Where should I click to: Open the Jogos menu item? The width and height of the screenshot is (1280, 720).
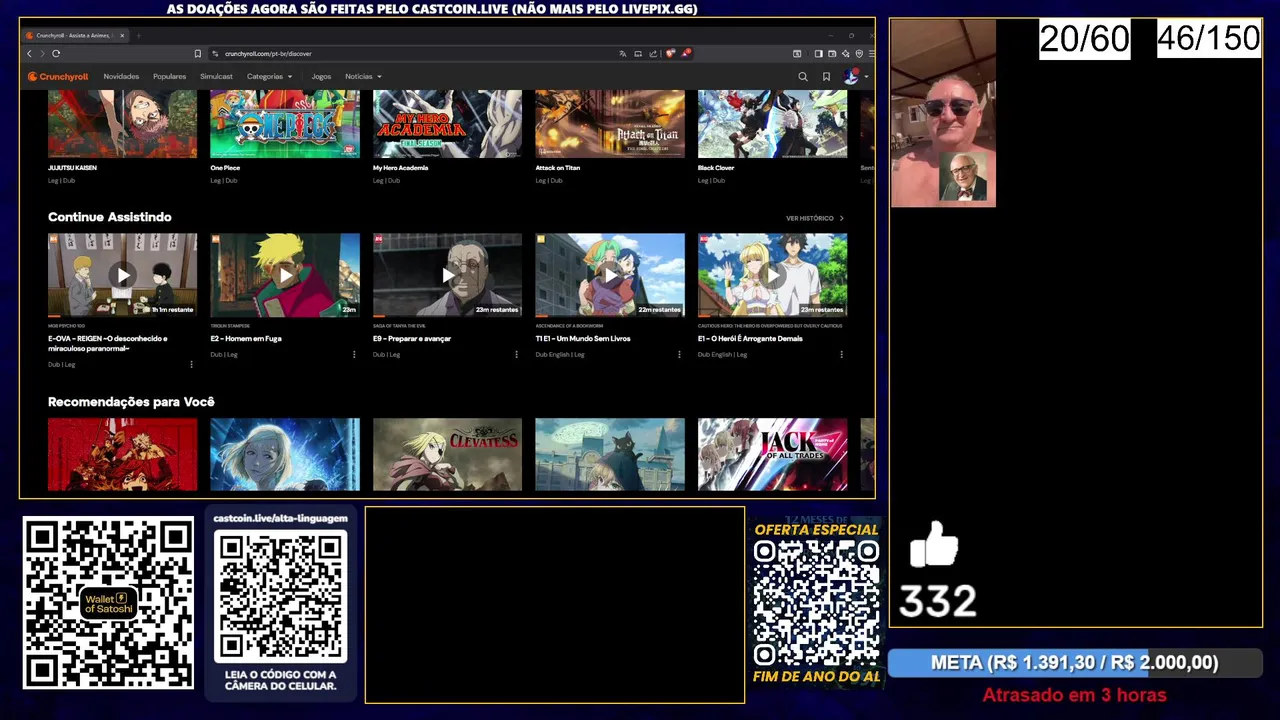[x=321, y=76]
